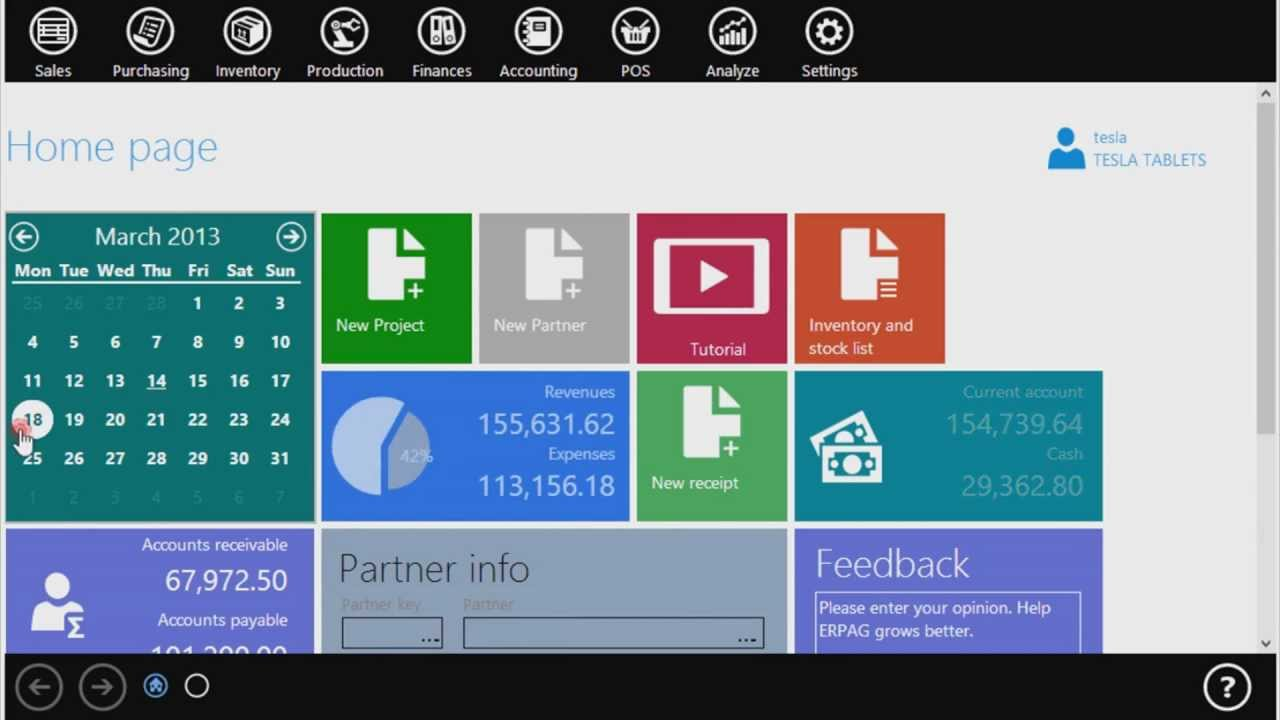
Task: Open the Sales module icon
Action: pyautogui.click(x=53, y=33)
